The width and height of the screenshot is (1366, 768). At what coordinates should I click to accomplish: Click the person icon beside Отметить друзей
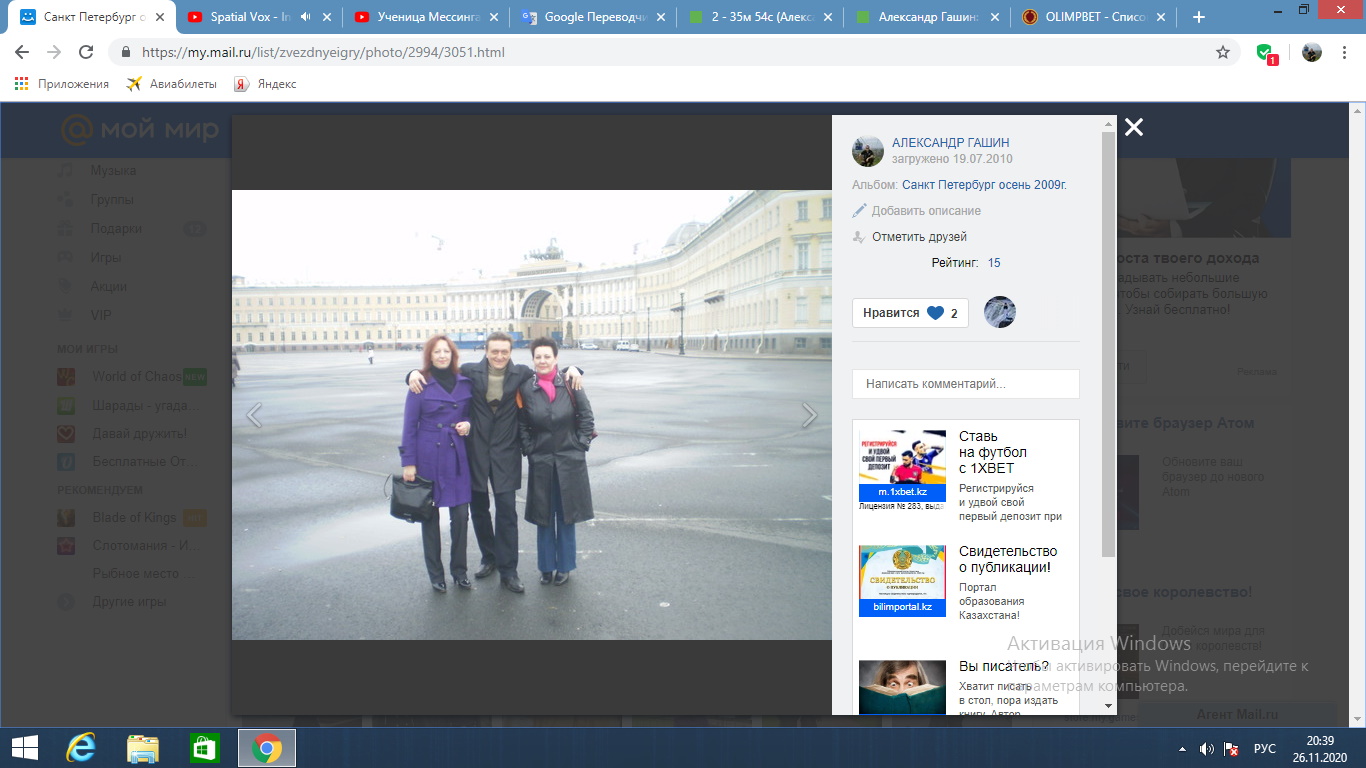click(859, 237)
